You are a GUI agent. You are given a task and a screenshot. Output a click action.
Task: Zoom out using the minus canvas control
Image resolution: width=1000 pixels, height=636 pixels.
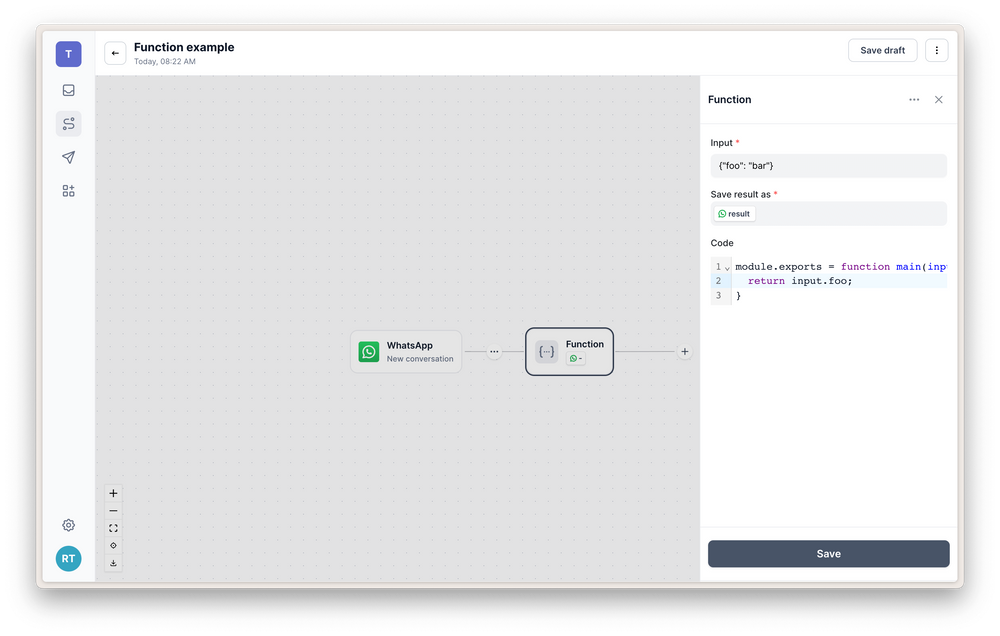[113, 510]
